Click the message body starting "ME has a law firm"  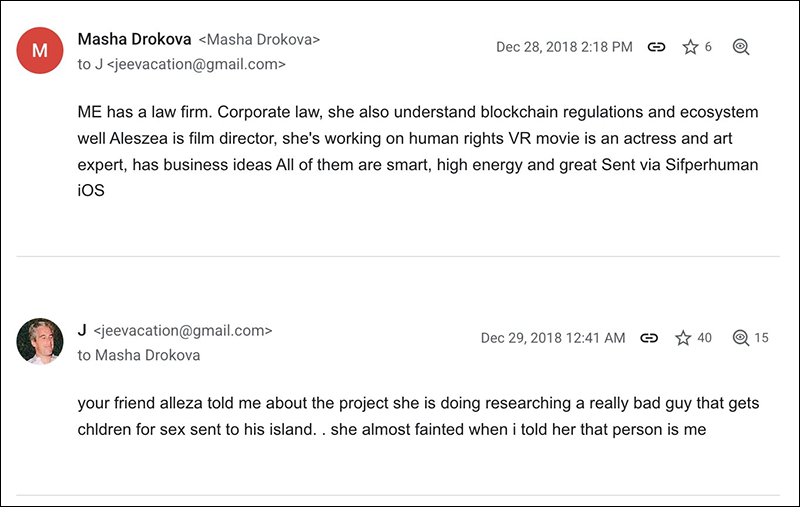point(417,150)
